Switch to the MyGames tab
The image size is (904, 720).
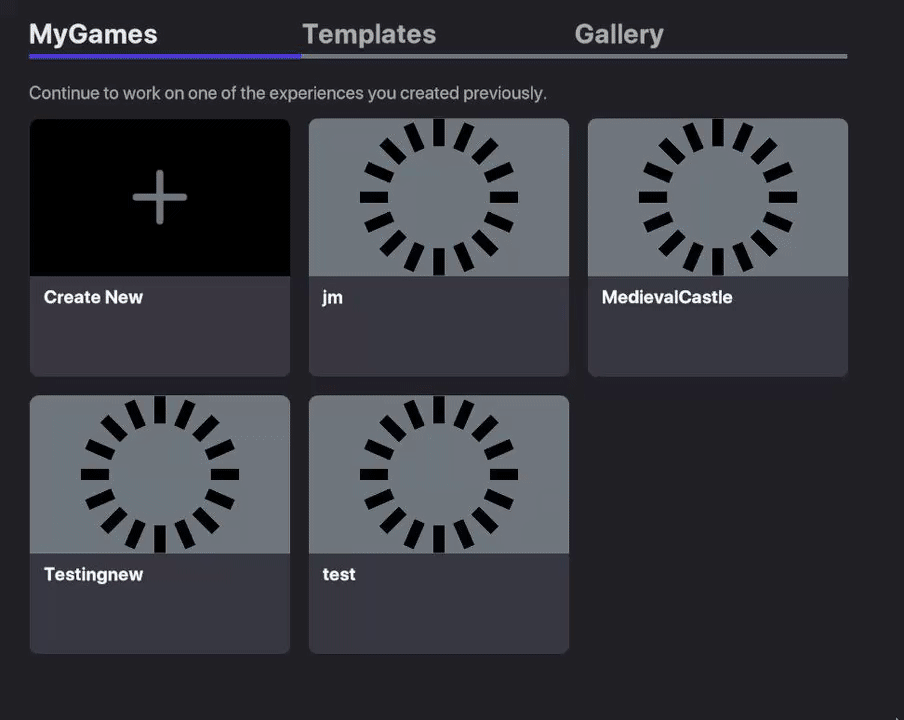[x=93, y=34]
